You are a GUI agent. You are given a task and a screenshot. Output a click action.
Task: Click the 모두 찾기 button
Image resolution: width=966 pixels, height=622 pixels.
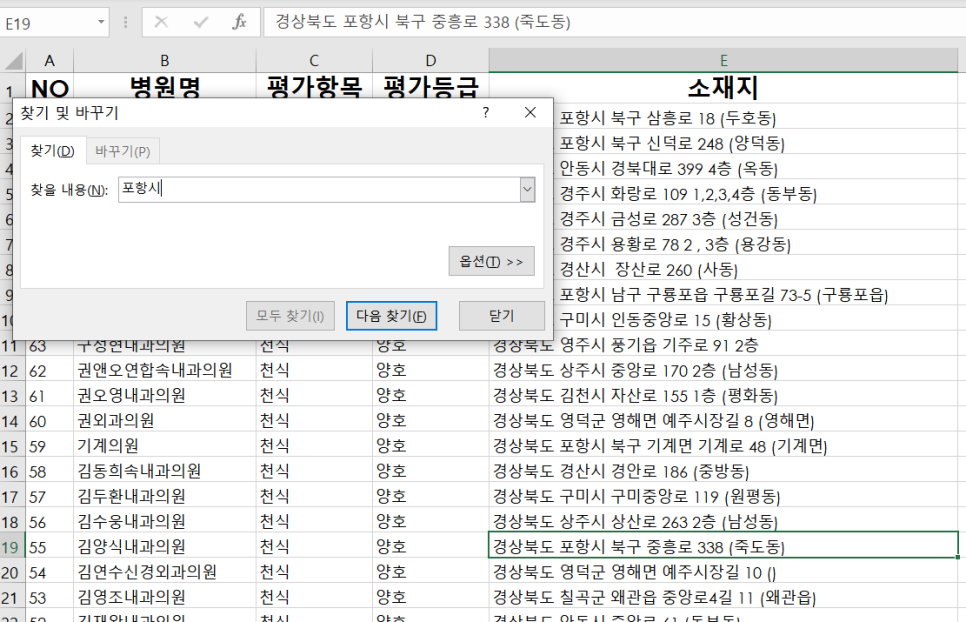(x=290, y=316)
